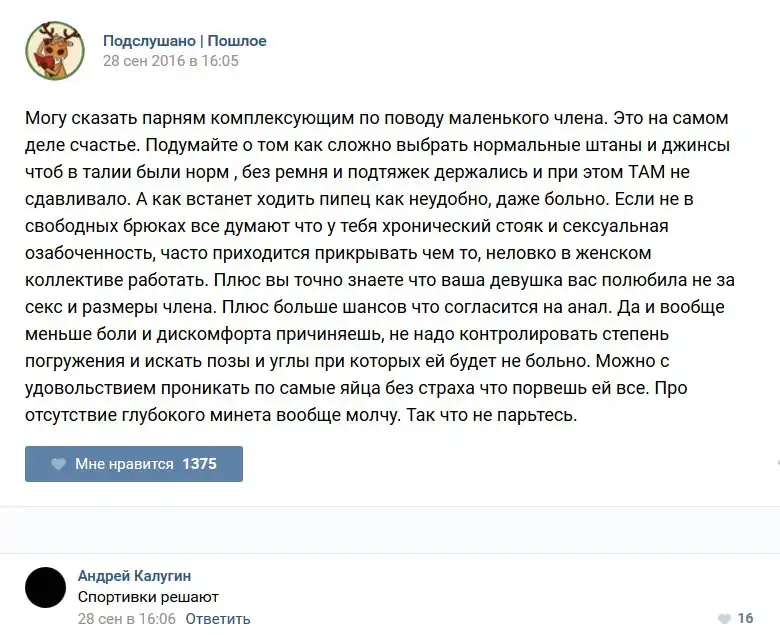Open the Подслушано | Пошлое deer avatar
The height and width of the screenshot is (635, 780).
click(x=54, y=50)
